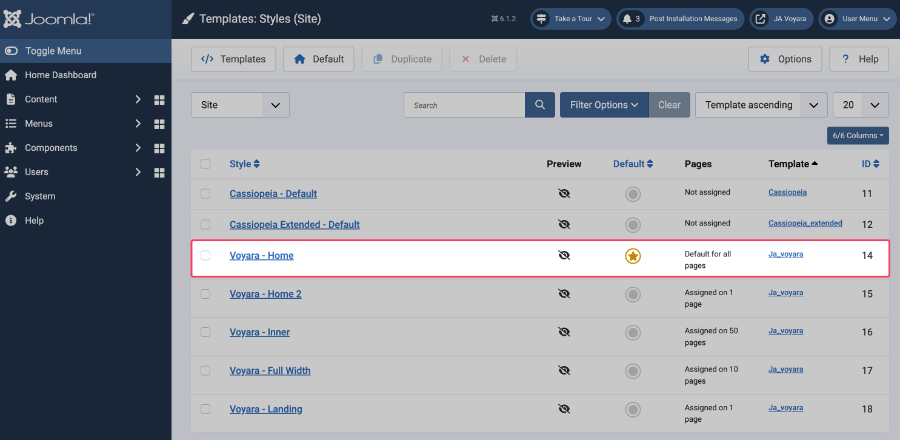The width and height of the screenshot is (900, 440).
Task: Open the Voyara - Landing style link
Action: pos(266,409)
